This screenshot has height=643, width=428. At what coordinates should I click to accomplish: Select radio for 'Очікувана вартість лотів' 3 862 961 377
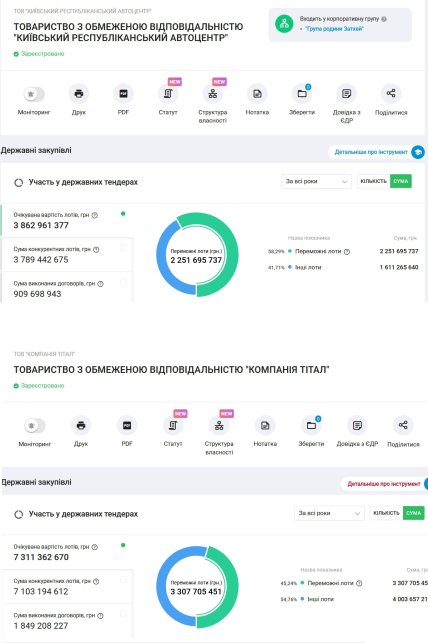[123, 214]
